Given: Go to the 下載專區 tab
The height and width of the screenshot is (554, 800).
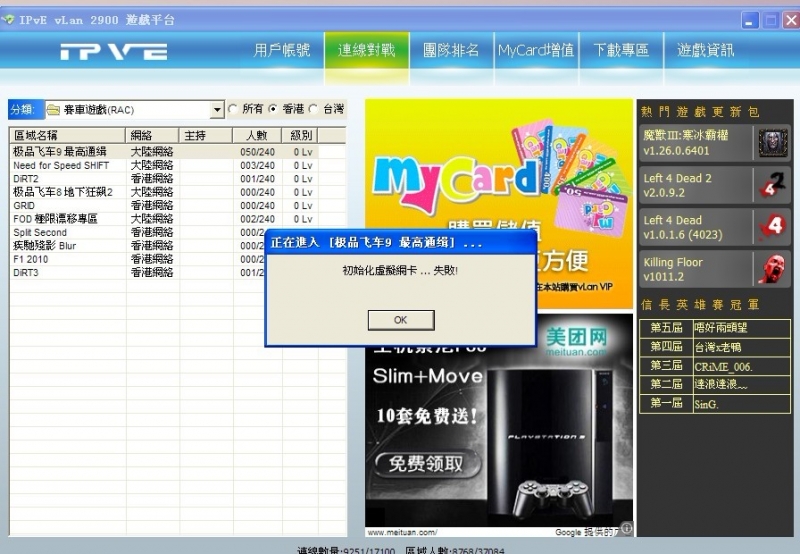Looking at the screenshot, I should click(x=621, y=50).
